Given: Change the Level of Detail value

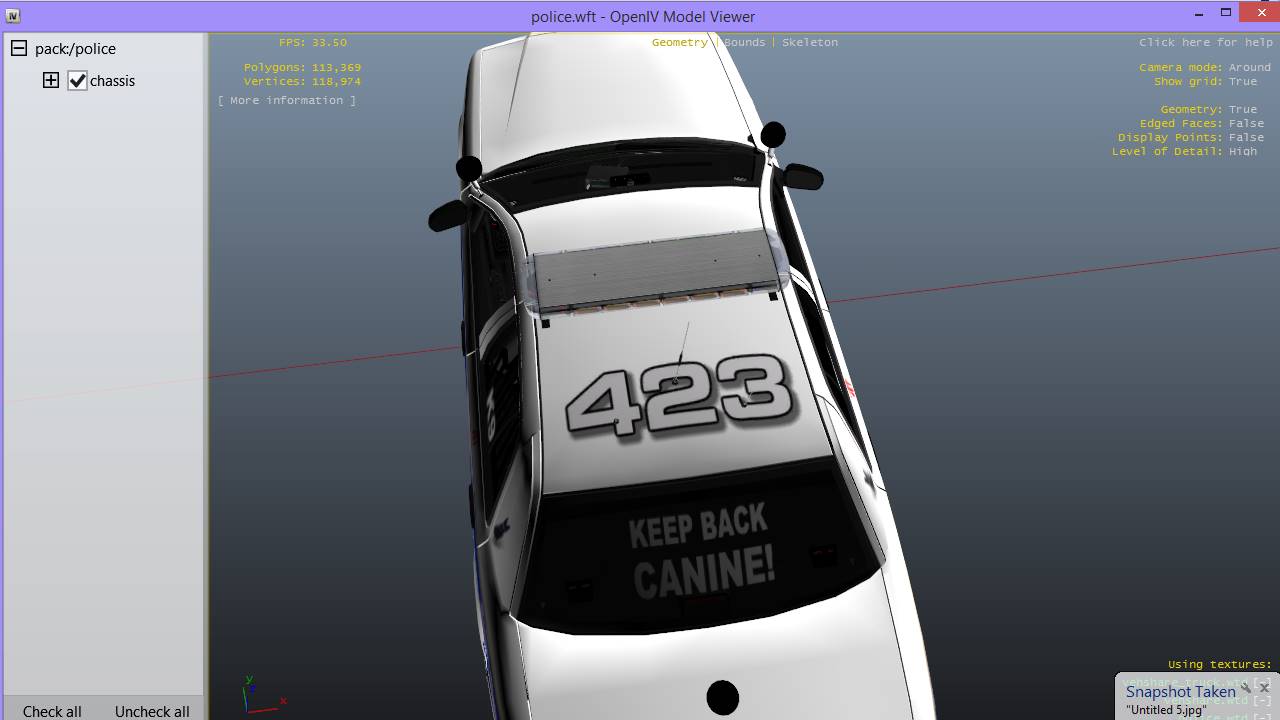Looking at the screenshot, I should pos(1243,151).
